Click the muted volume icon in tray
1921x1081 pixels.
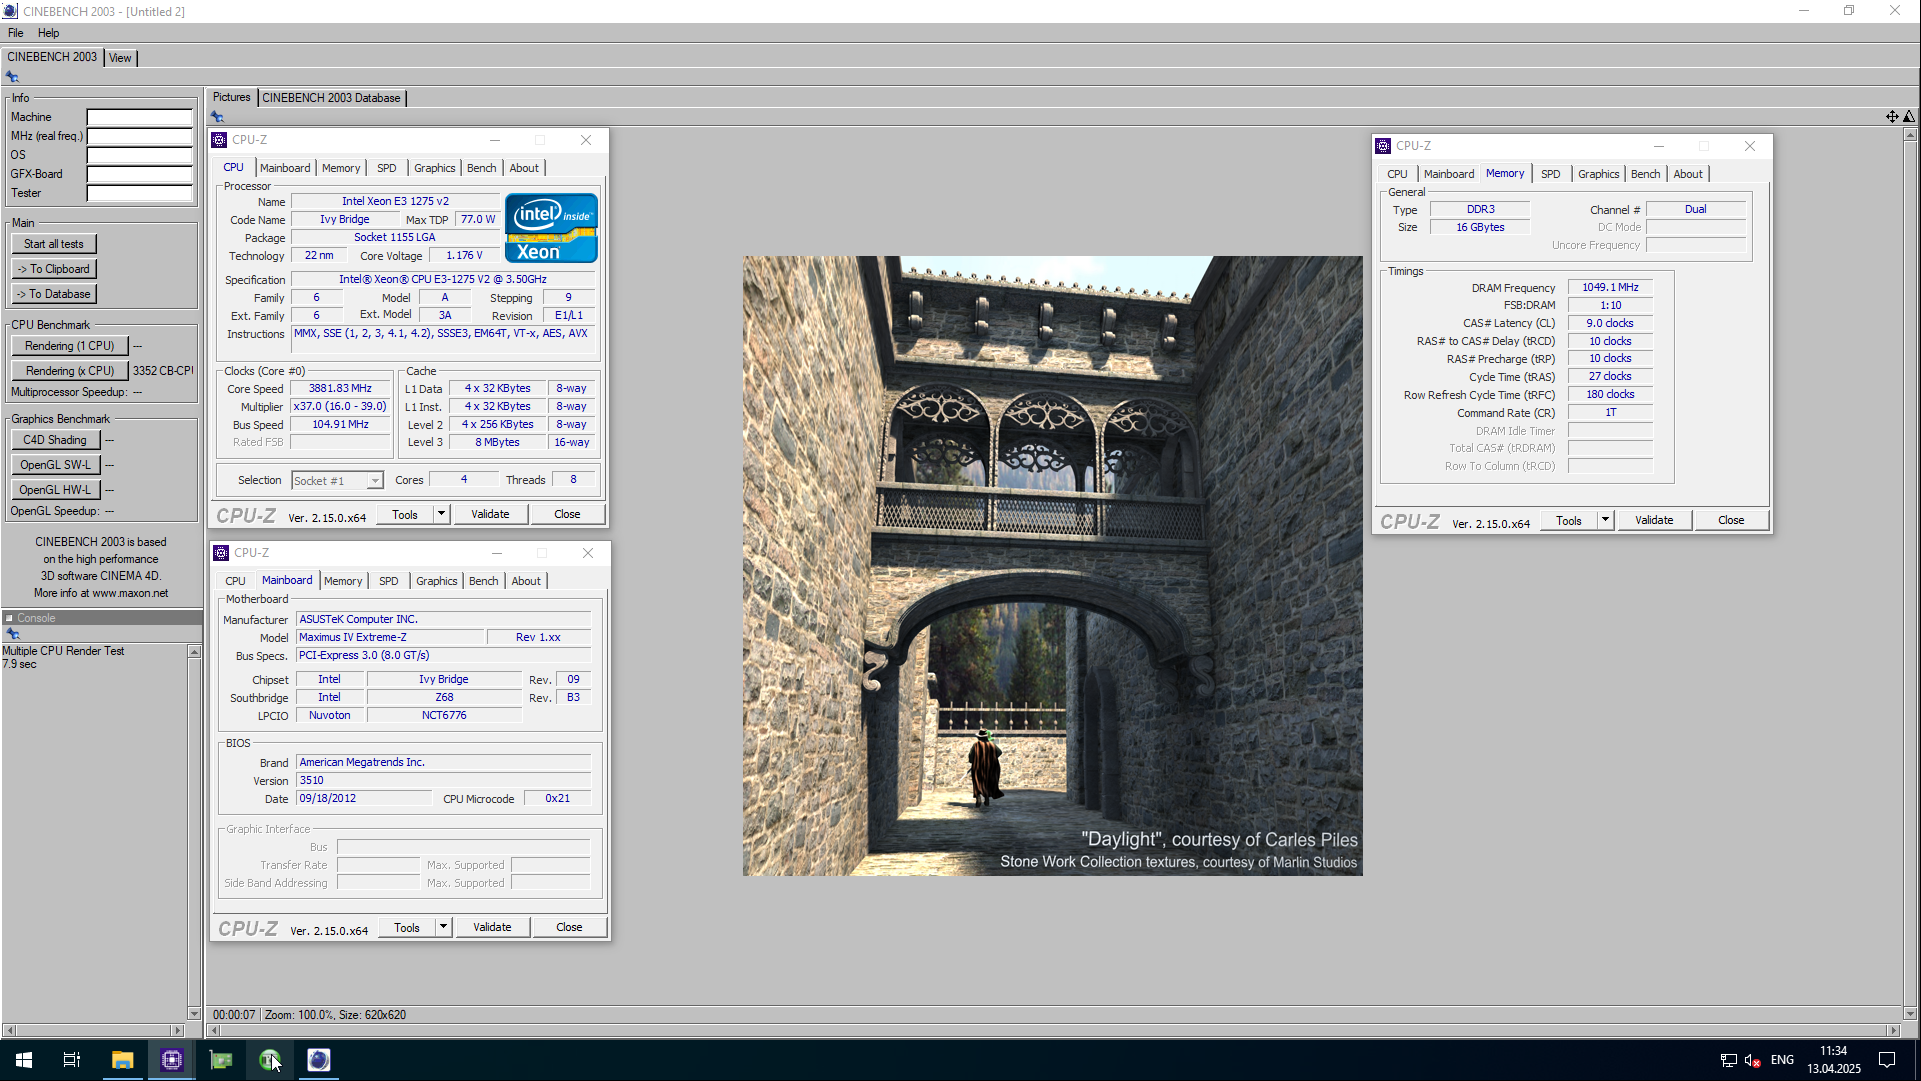coord(1752,1060)
